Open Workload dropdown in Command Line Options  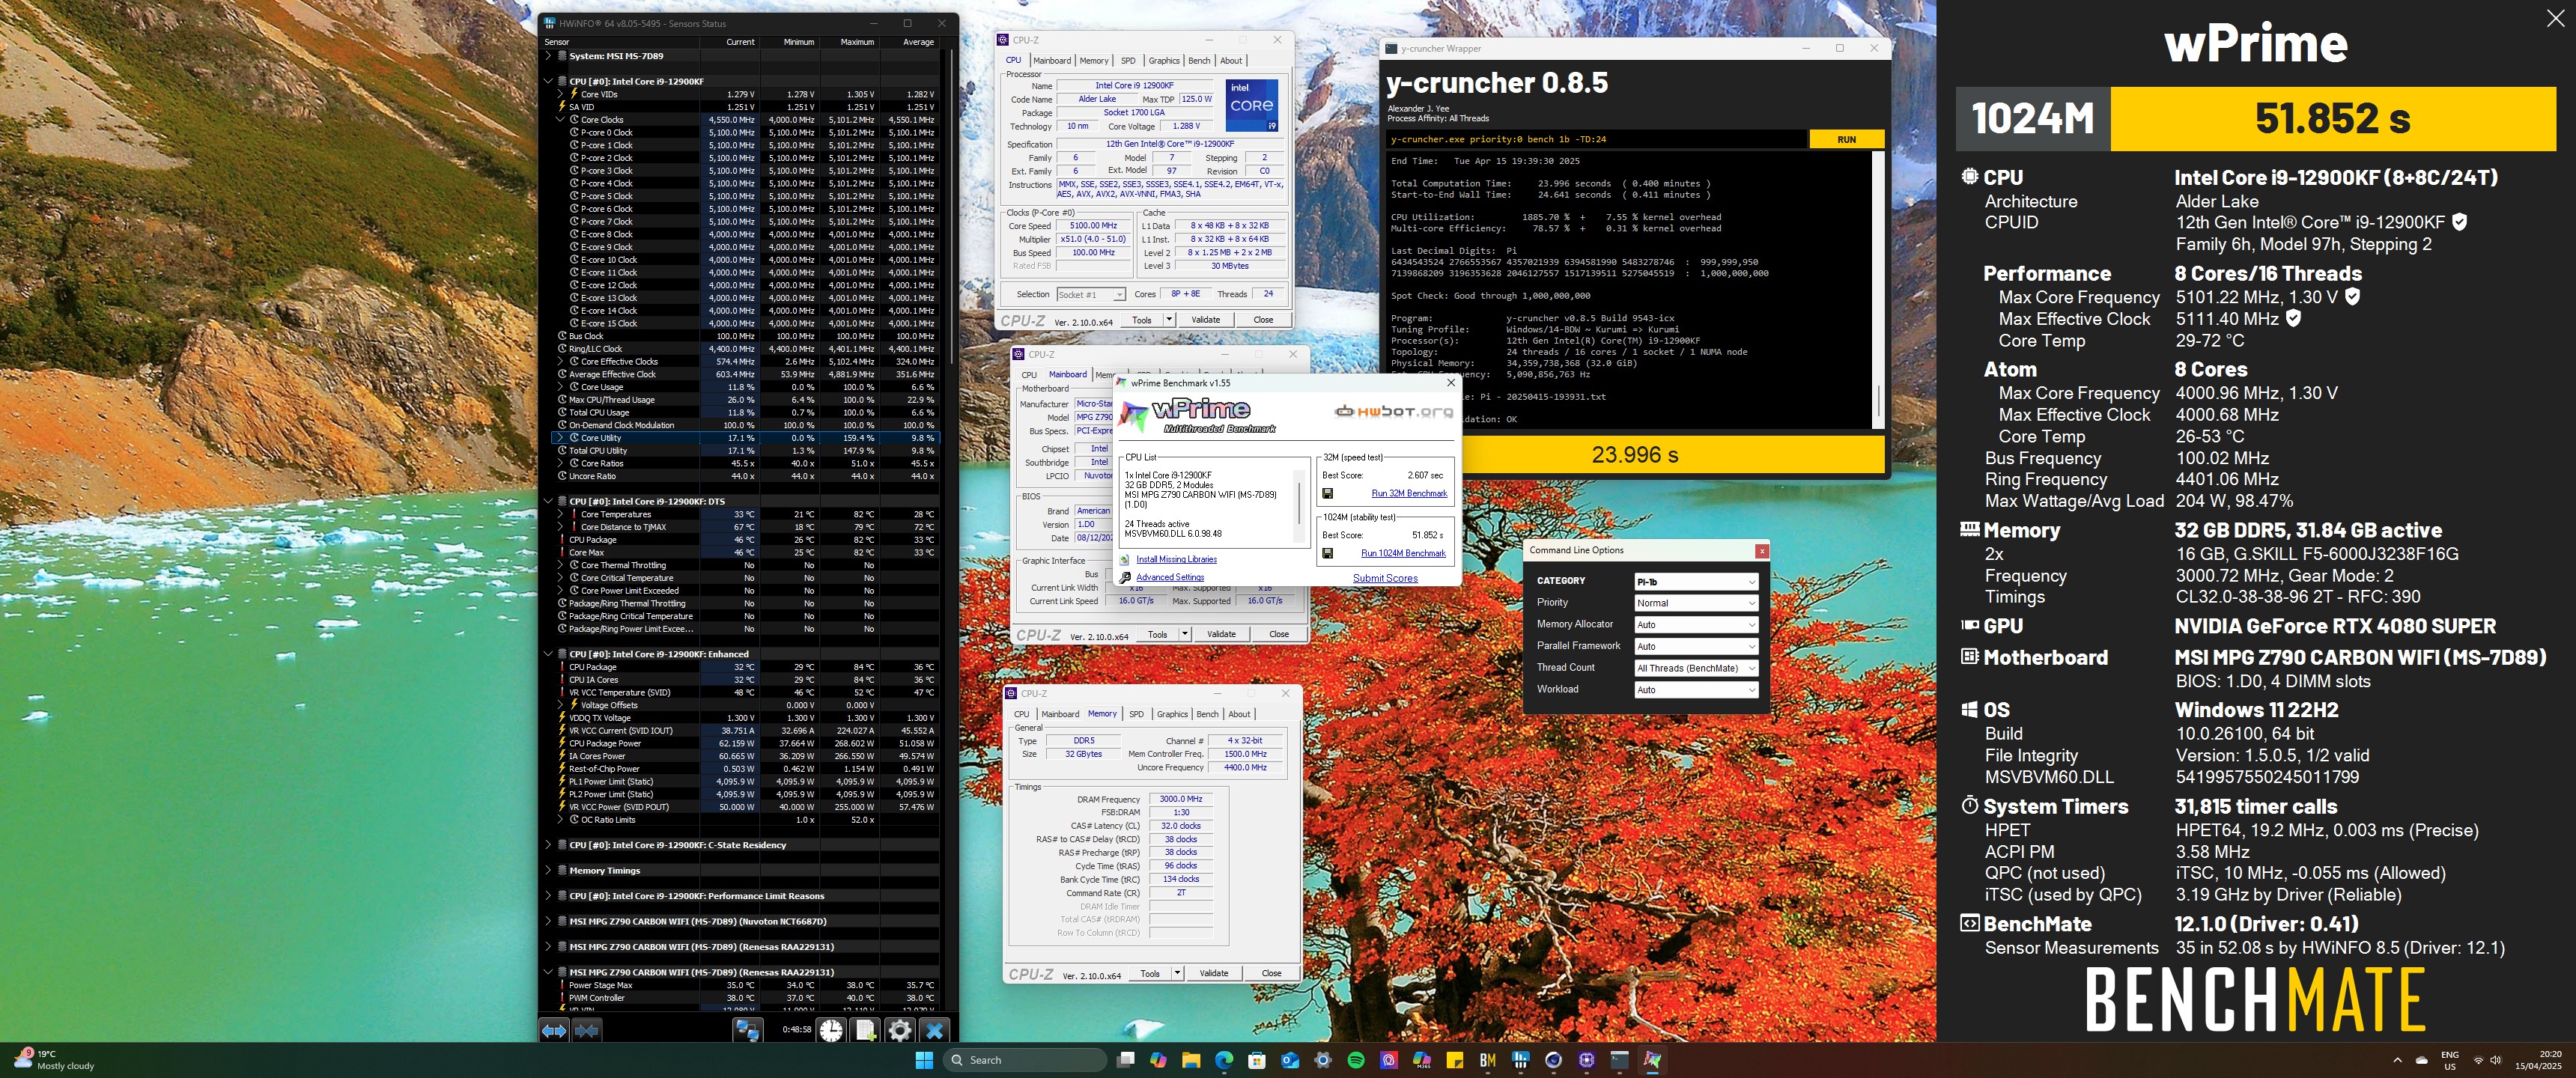(1696, 690)
